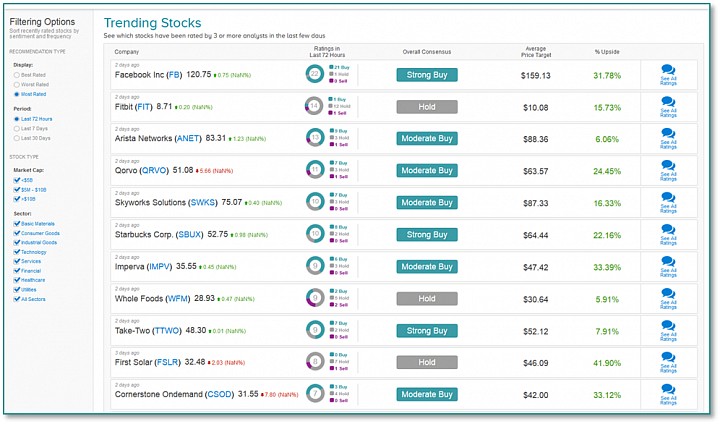Open See All Ratings for Whole Foods
Image resolution: width=720 pixels, height=424 pixels.
[x=668, y=299]
